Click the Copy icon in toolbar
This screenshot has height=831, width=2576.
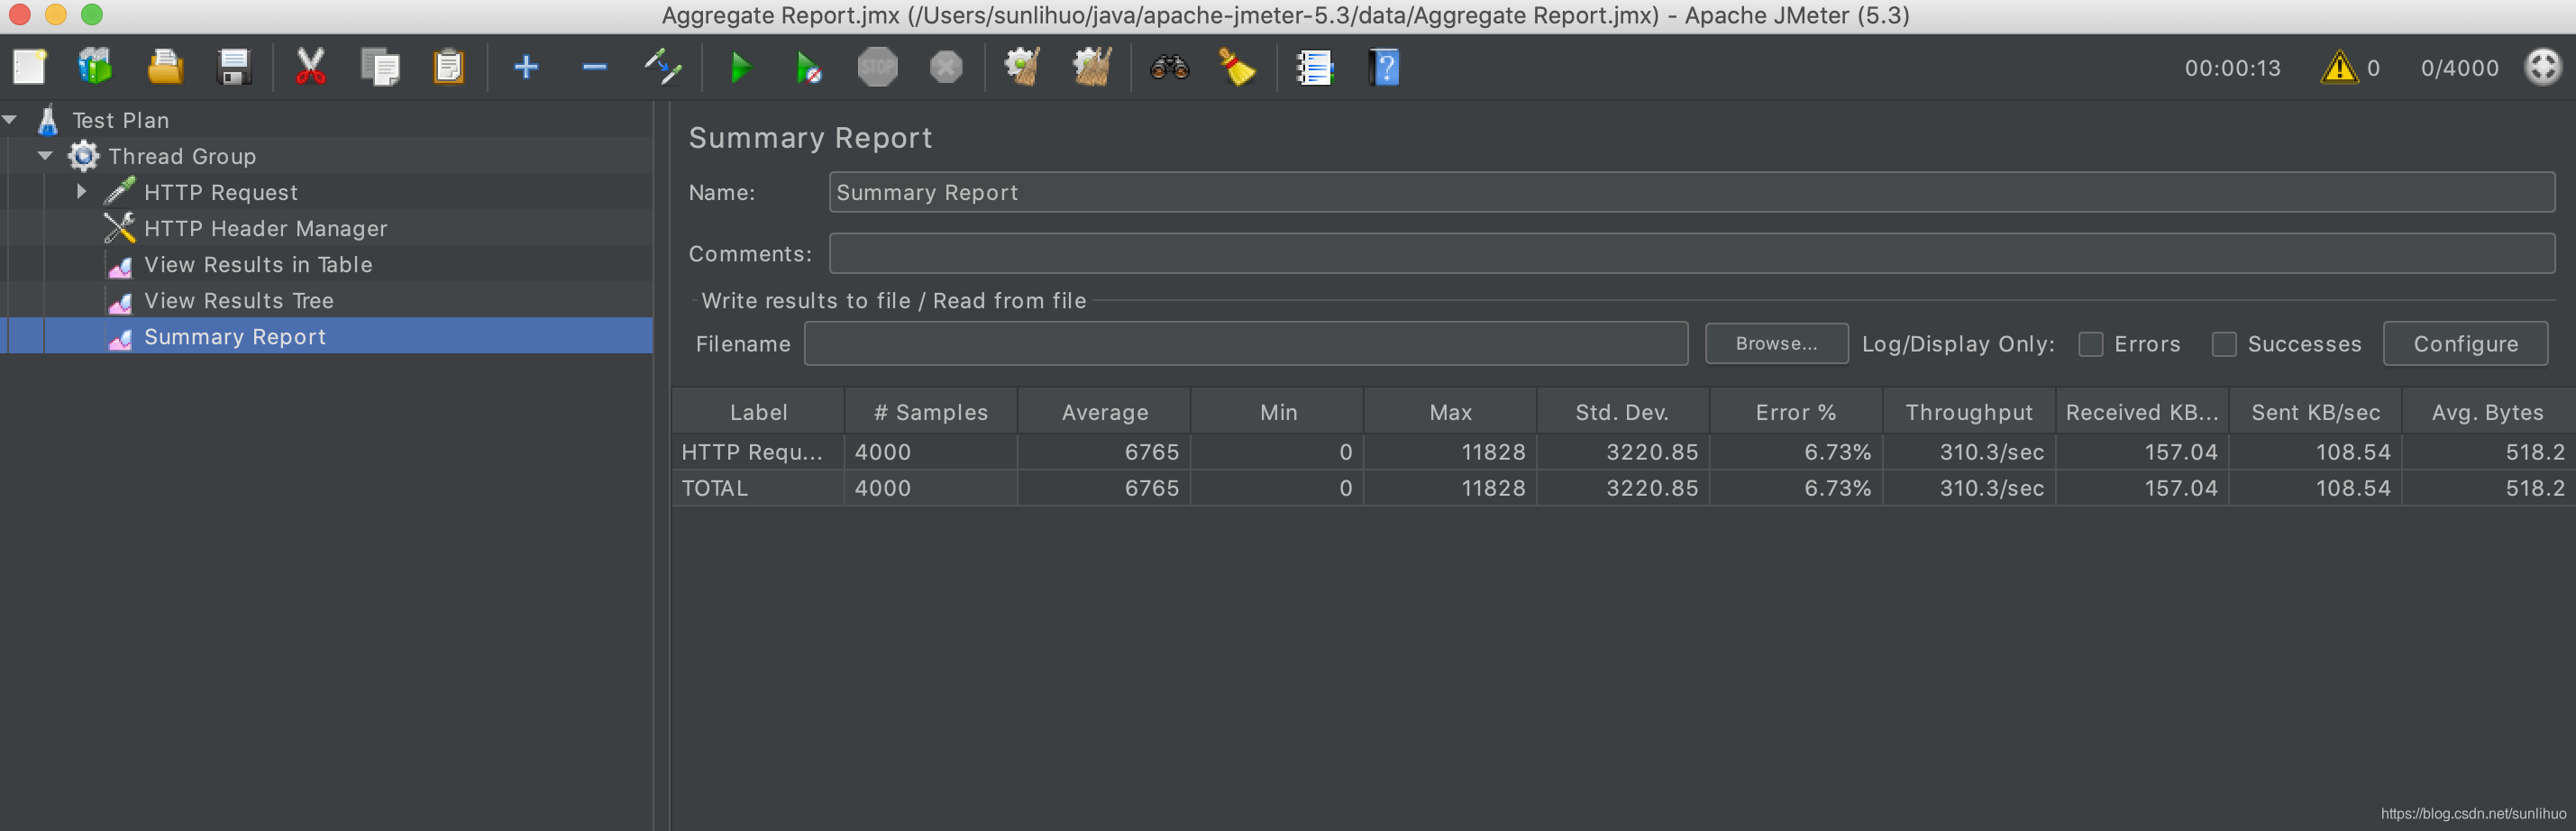click(380, 68)
